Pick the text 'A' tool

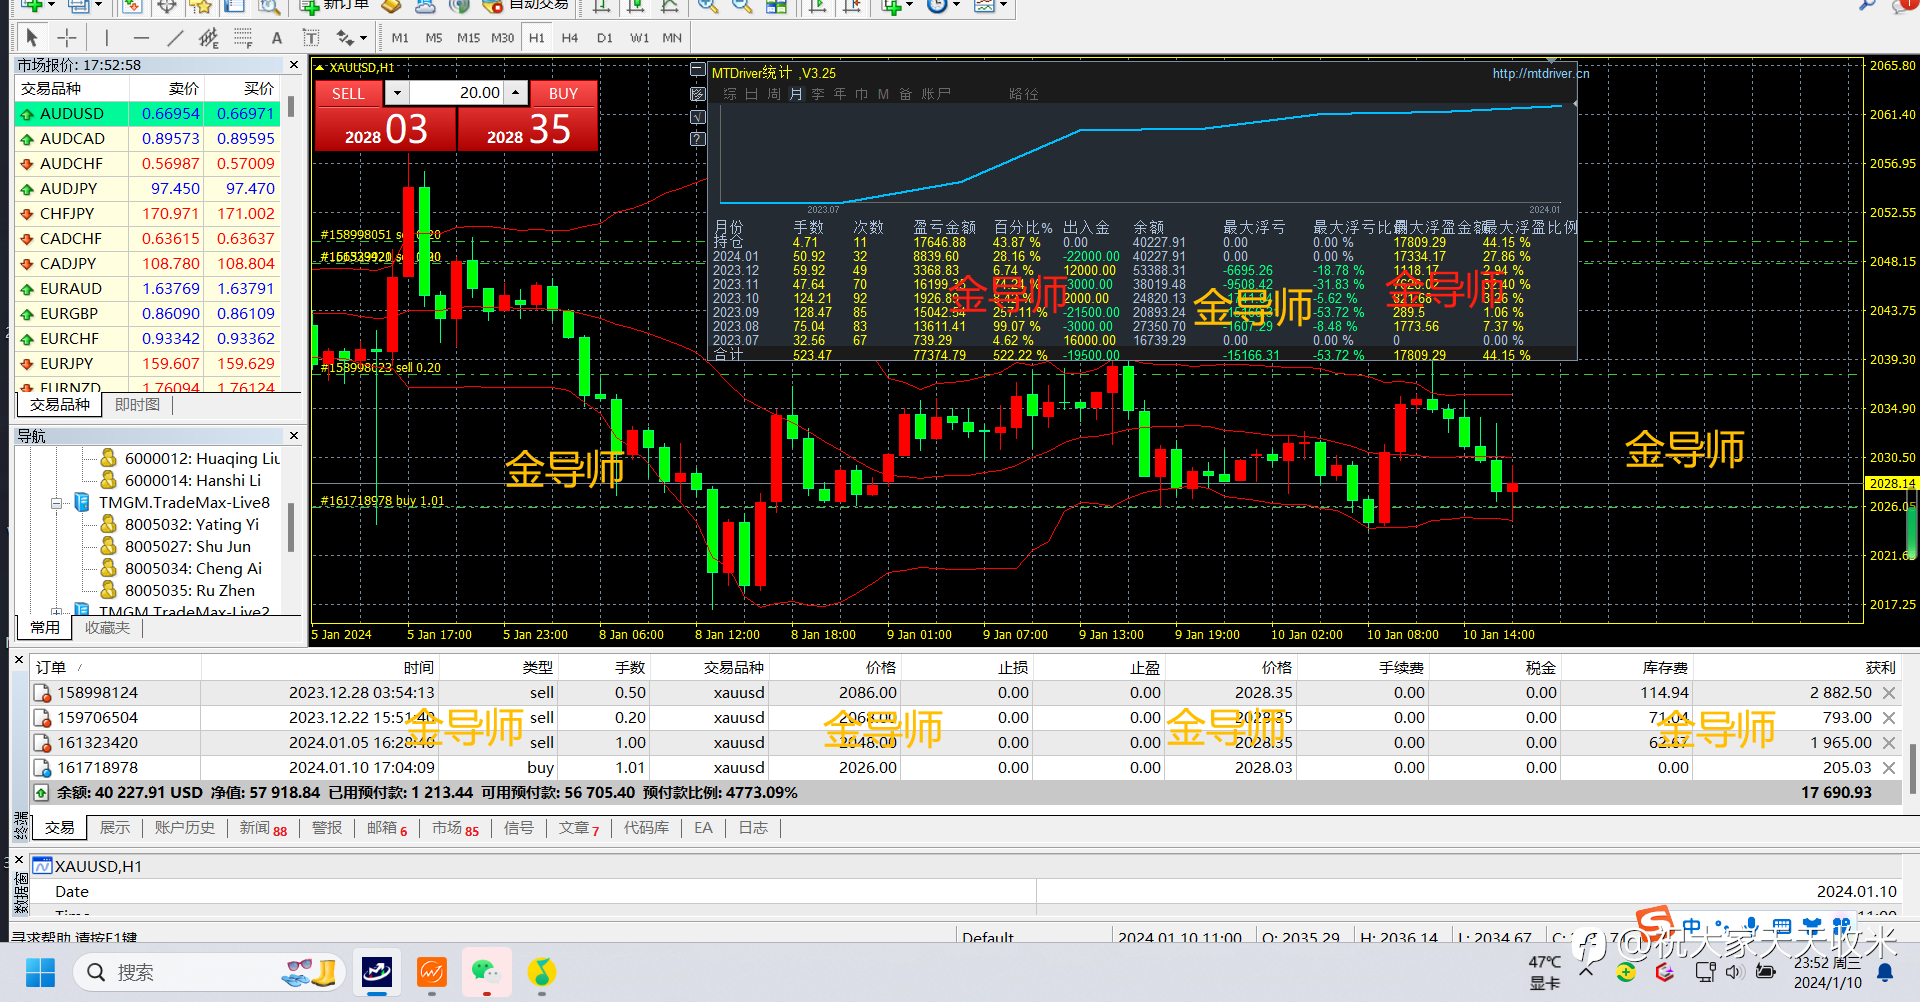click(277, 38)
